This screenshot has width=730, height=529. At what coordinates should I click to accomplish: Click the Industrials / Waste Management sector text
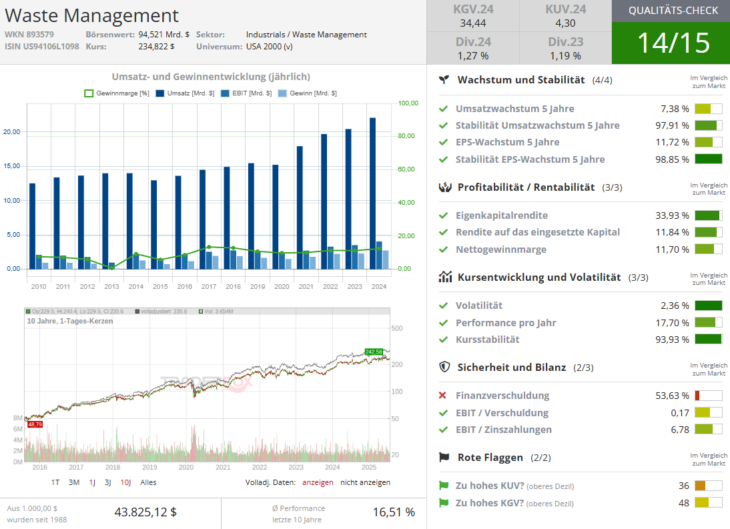click(306, 34)
